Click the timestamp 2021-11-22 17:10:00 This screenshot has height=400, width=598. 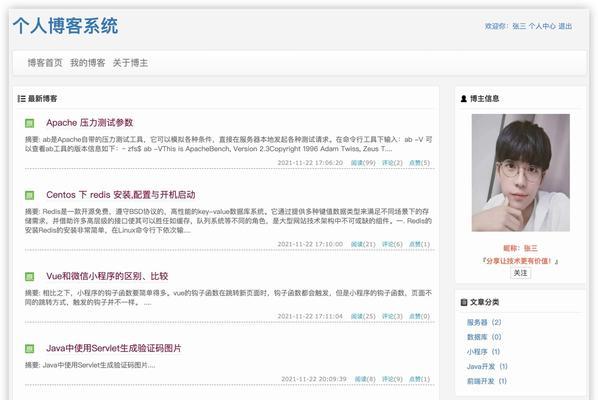click(x=310, y=244)
